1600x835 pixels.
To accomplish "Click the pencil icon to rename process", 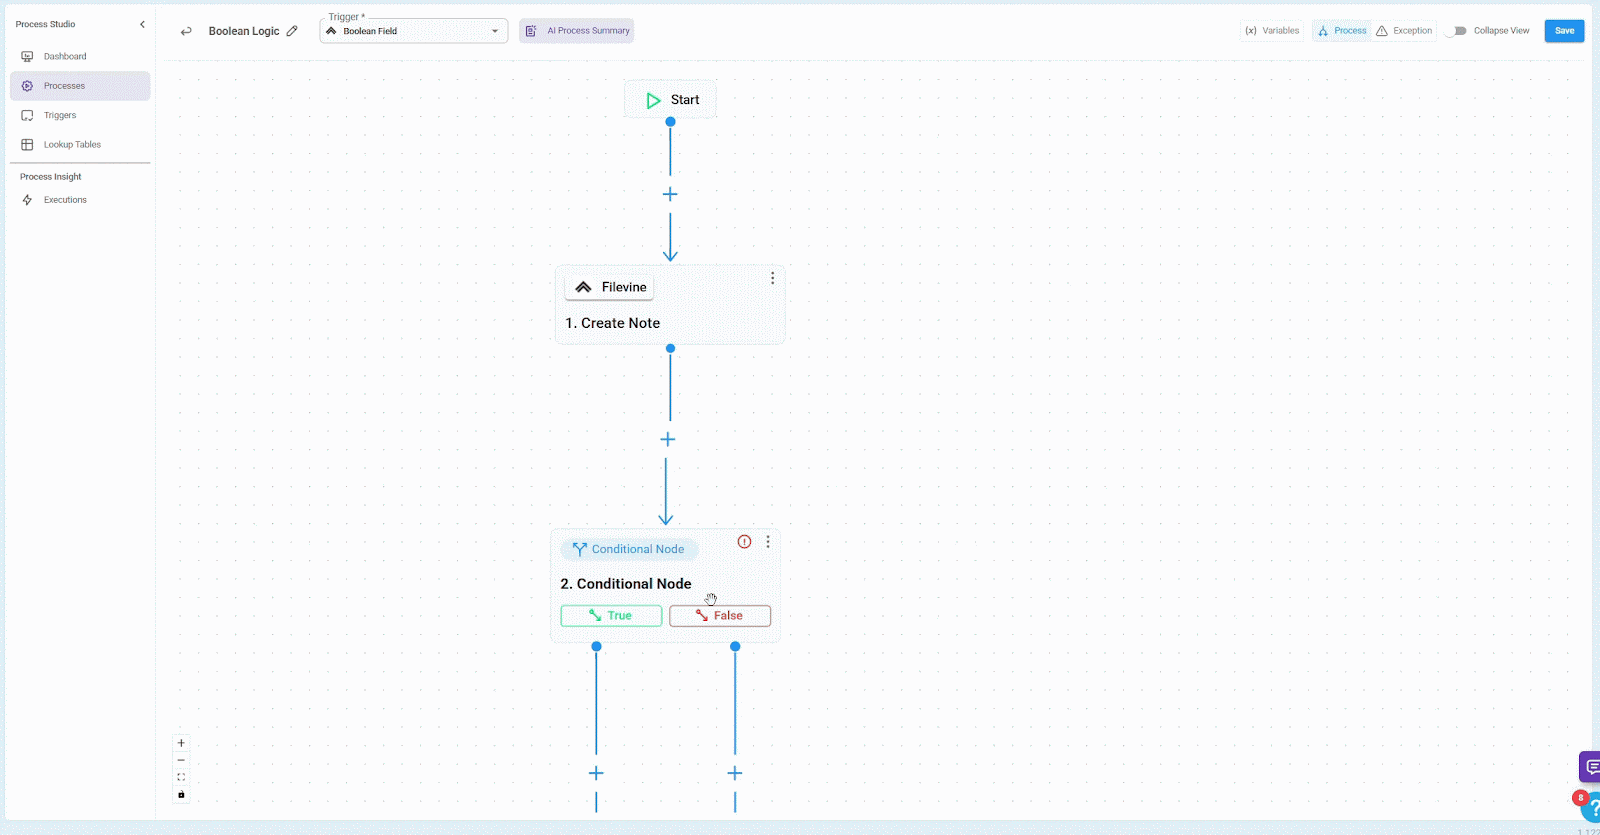I will point(292,31).
